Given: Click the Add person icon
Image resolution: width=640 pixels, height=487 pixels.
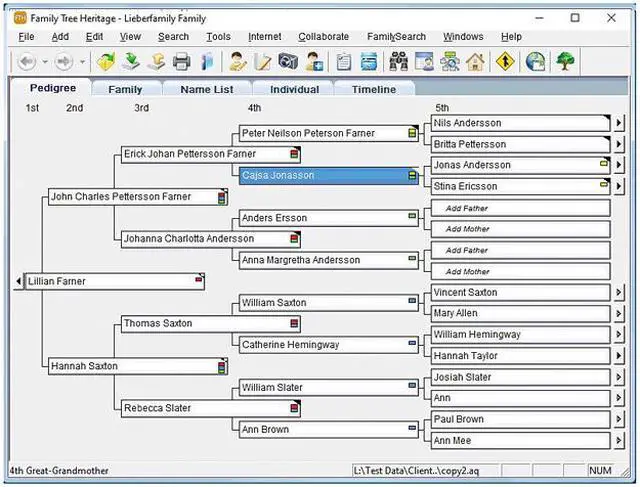Looking at the screenshot, I should point(314,62).
